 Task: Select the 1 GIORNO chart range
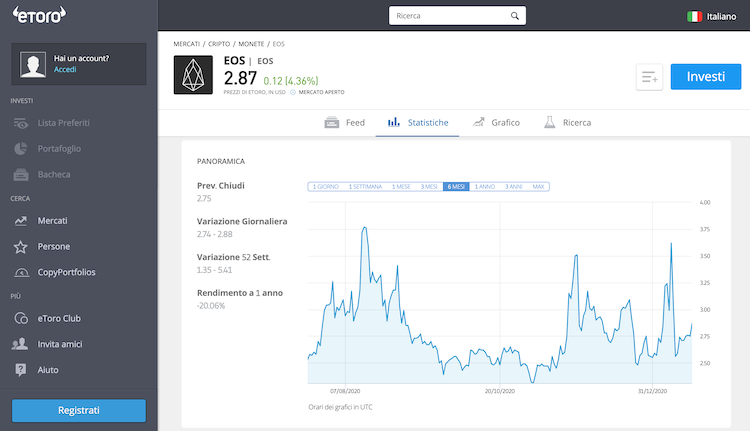click(325, 187)
